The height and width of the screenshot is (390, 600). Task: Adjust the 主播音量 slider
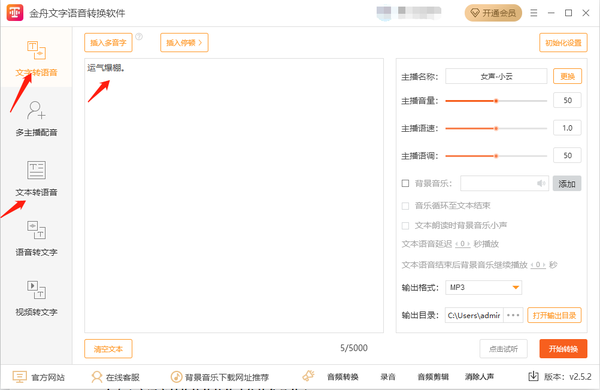496,101
